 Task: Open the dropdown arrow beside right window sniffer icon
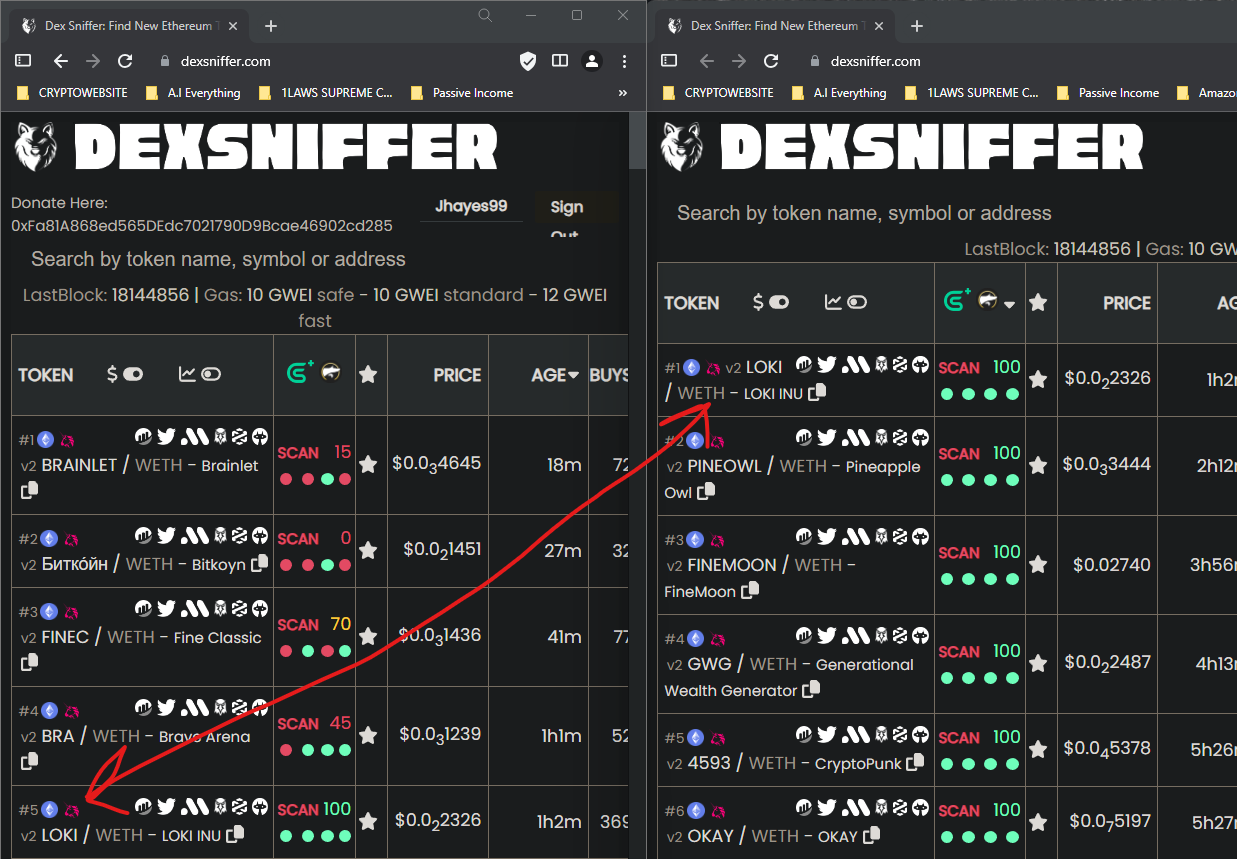(x=1010, y=304)
